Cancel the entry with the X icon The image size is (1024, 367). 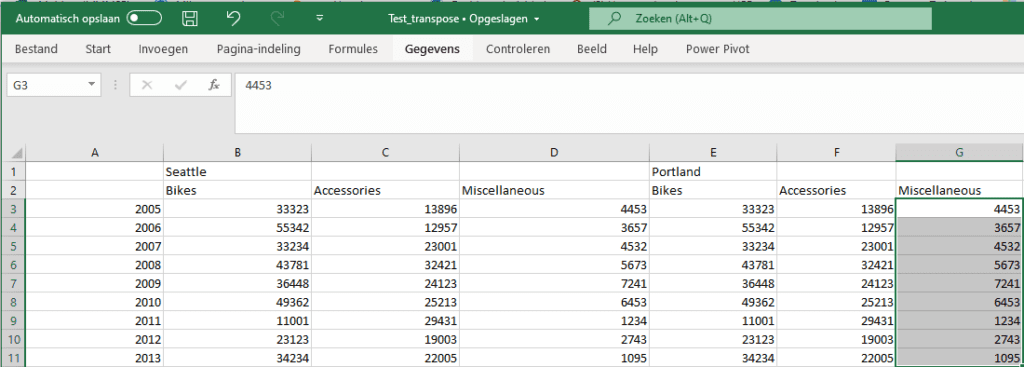click(147, 85)
